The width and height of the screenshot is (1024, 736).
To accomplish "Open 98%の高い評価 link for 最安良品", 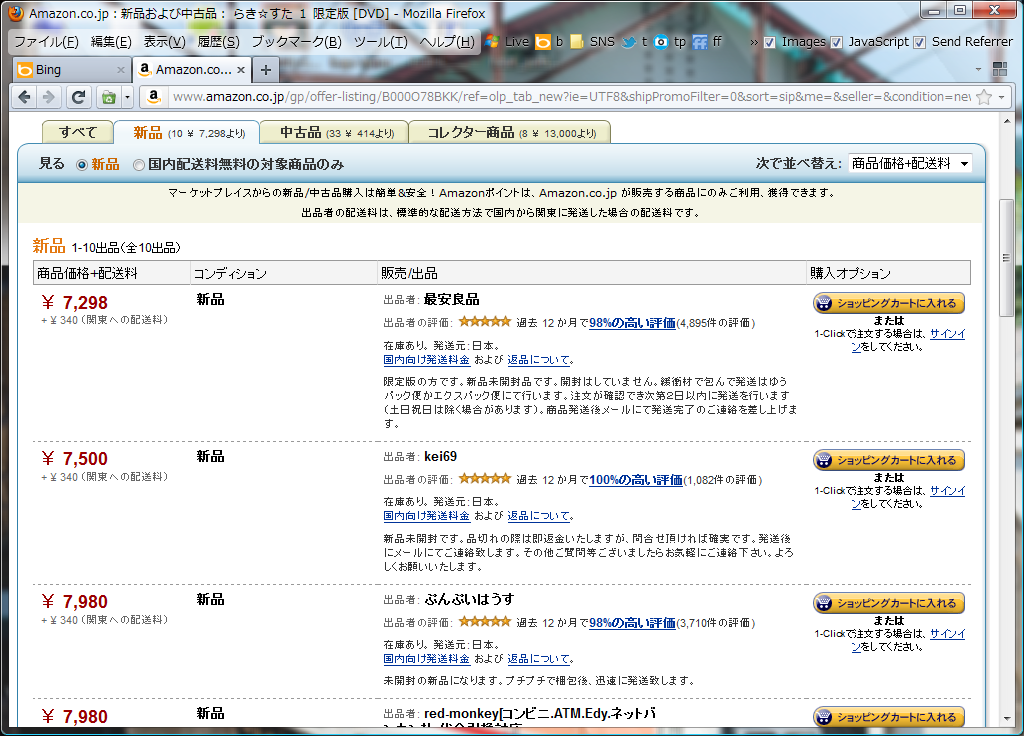I will pos(632,323).
